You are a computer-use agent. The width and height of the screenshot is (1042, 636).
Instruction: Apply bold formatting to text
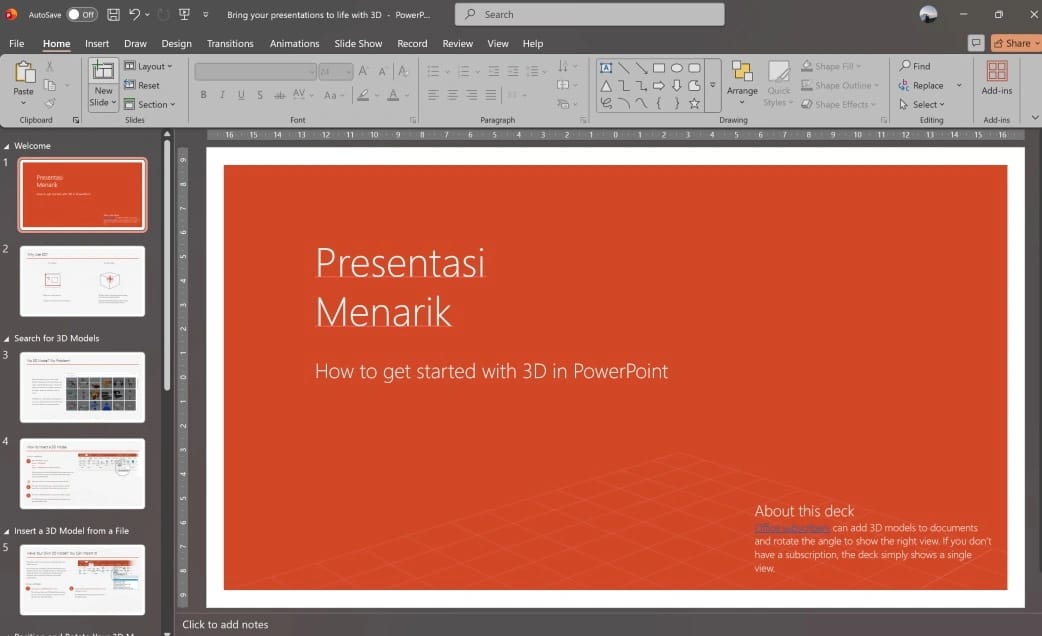point(204,94)
